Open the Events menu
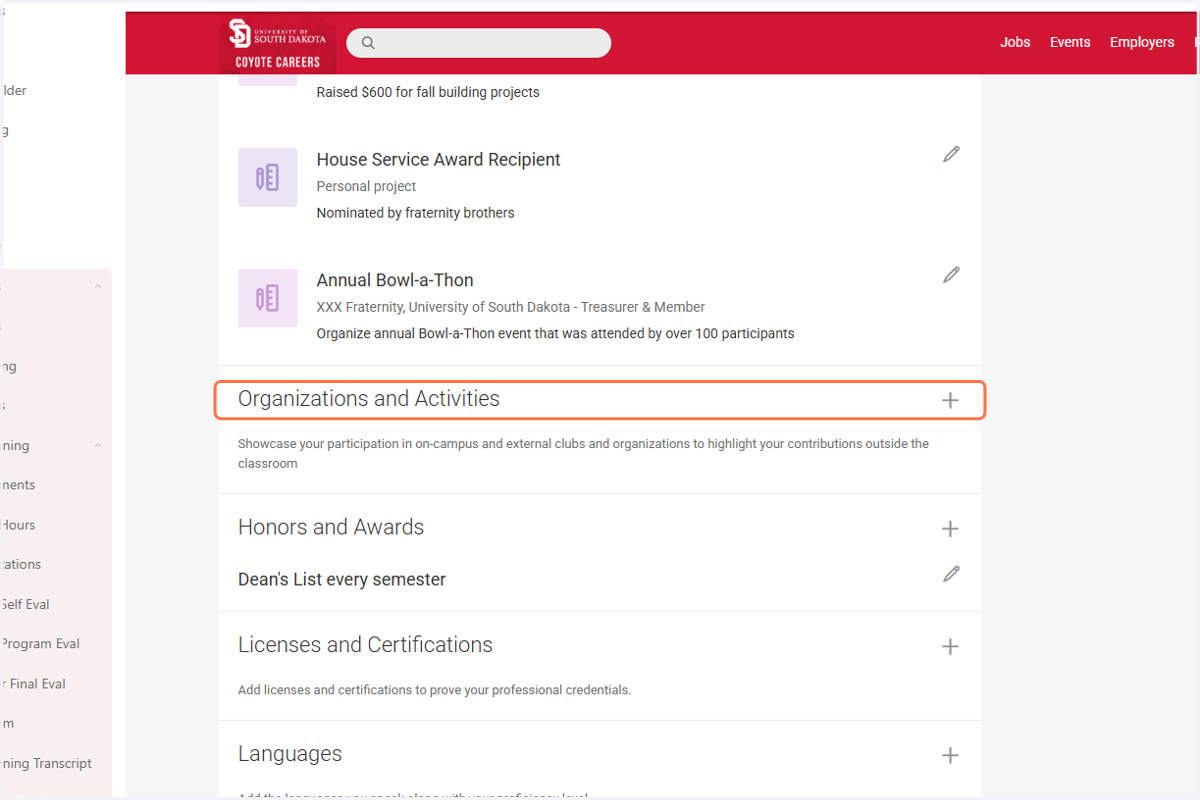Screen dimensions: 1200x800 (x=1070, y=42)
